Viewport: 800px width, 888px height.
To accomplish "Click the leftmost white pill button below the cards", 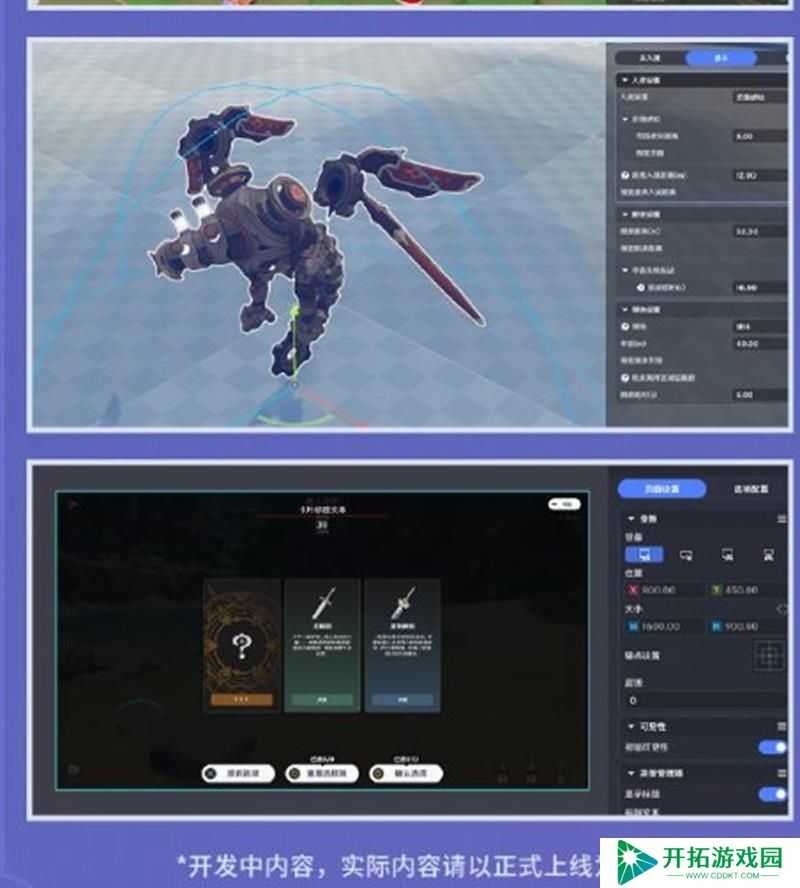I will [238, 773].
